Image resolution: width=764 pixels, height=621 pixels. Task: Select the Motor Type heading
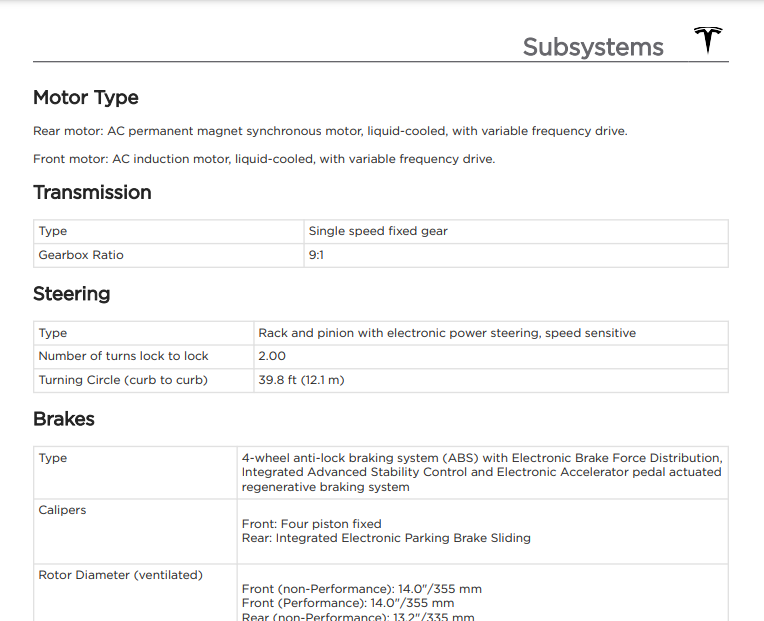(x=86, y=97)
